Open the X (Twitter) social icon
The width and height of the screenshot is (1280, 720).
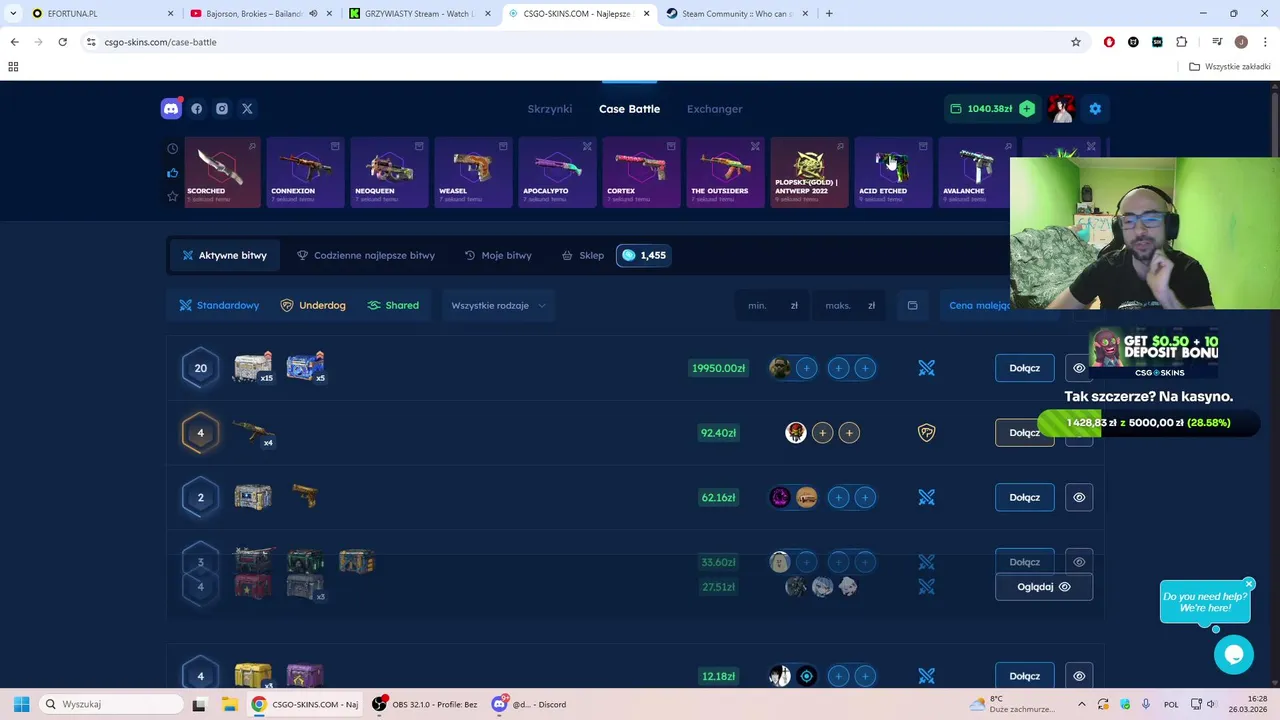247,109
